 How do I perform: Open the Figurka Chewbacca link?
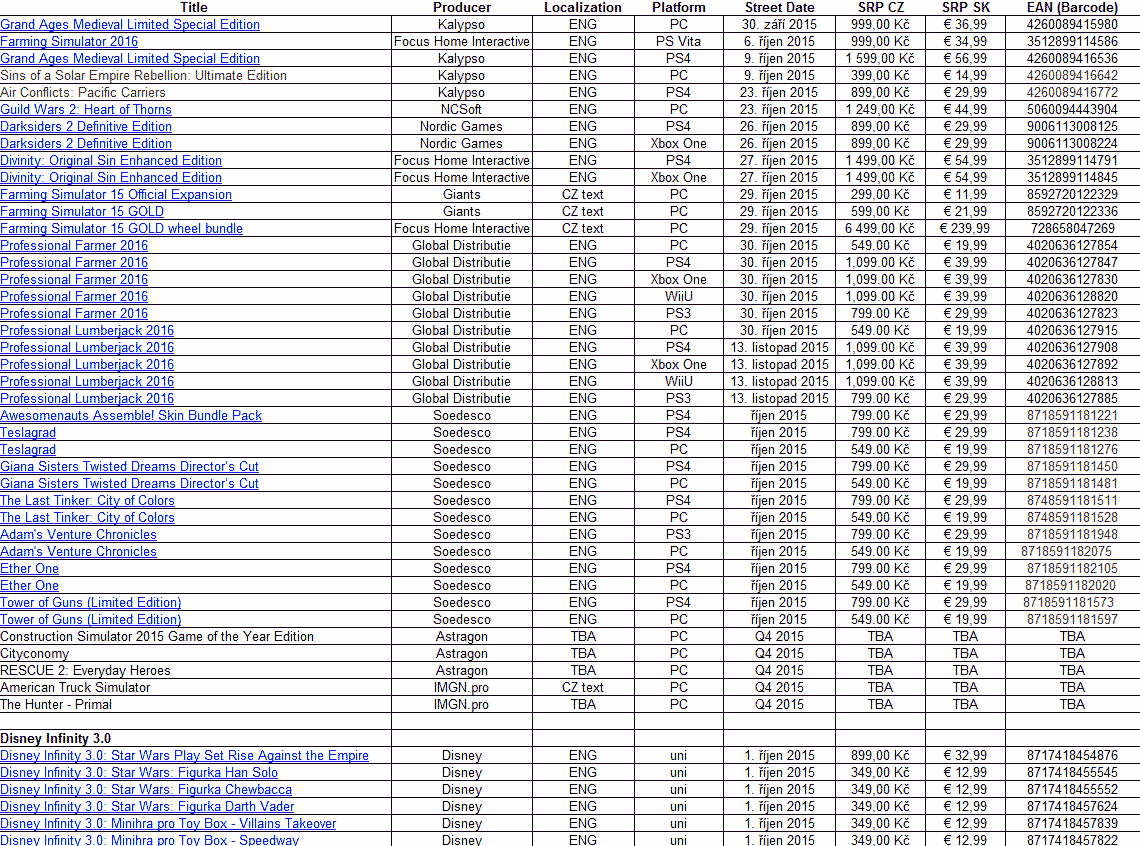click(146, 790)
